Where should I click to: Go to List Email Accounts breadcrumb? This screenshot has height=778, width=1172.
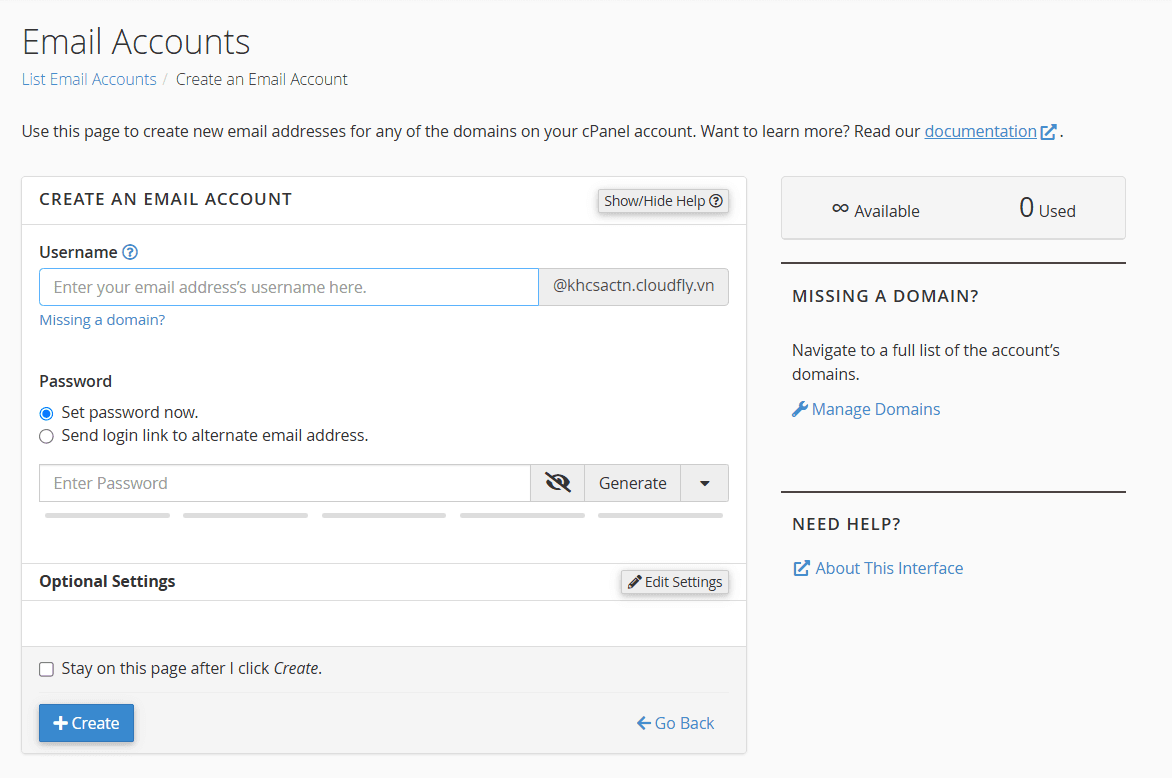pyautogui.click(x=89, y=79)
